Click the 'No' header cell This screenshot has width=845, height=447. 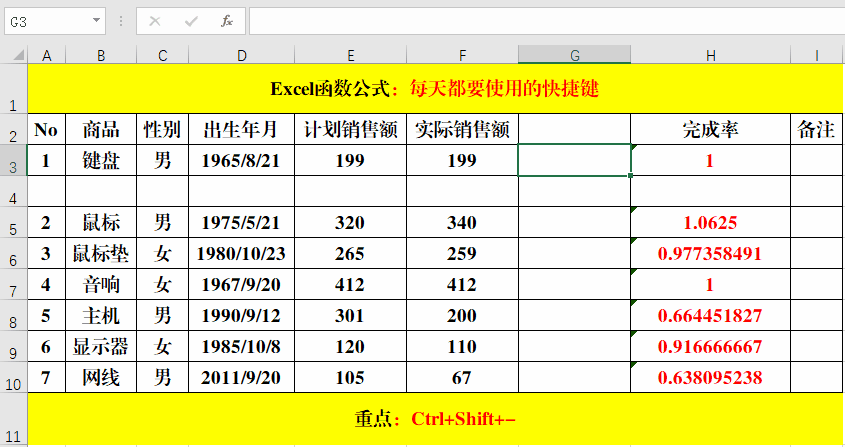click(46, 129)
